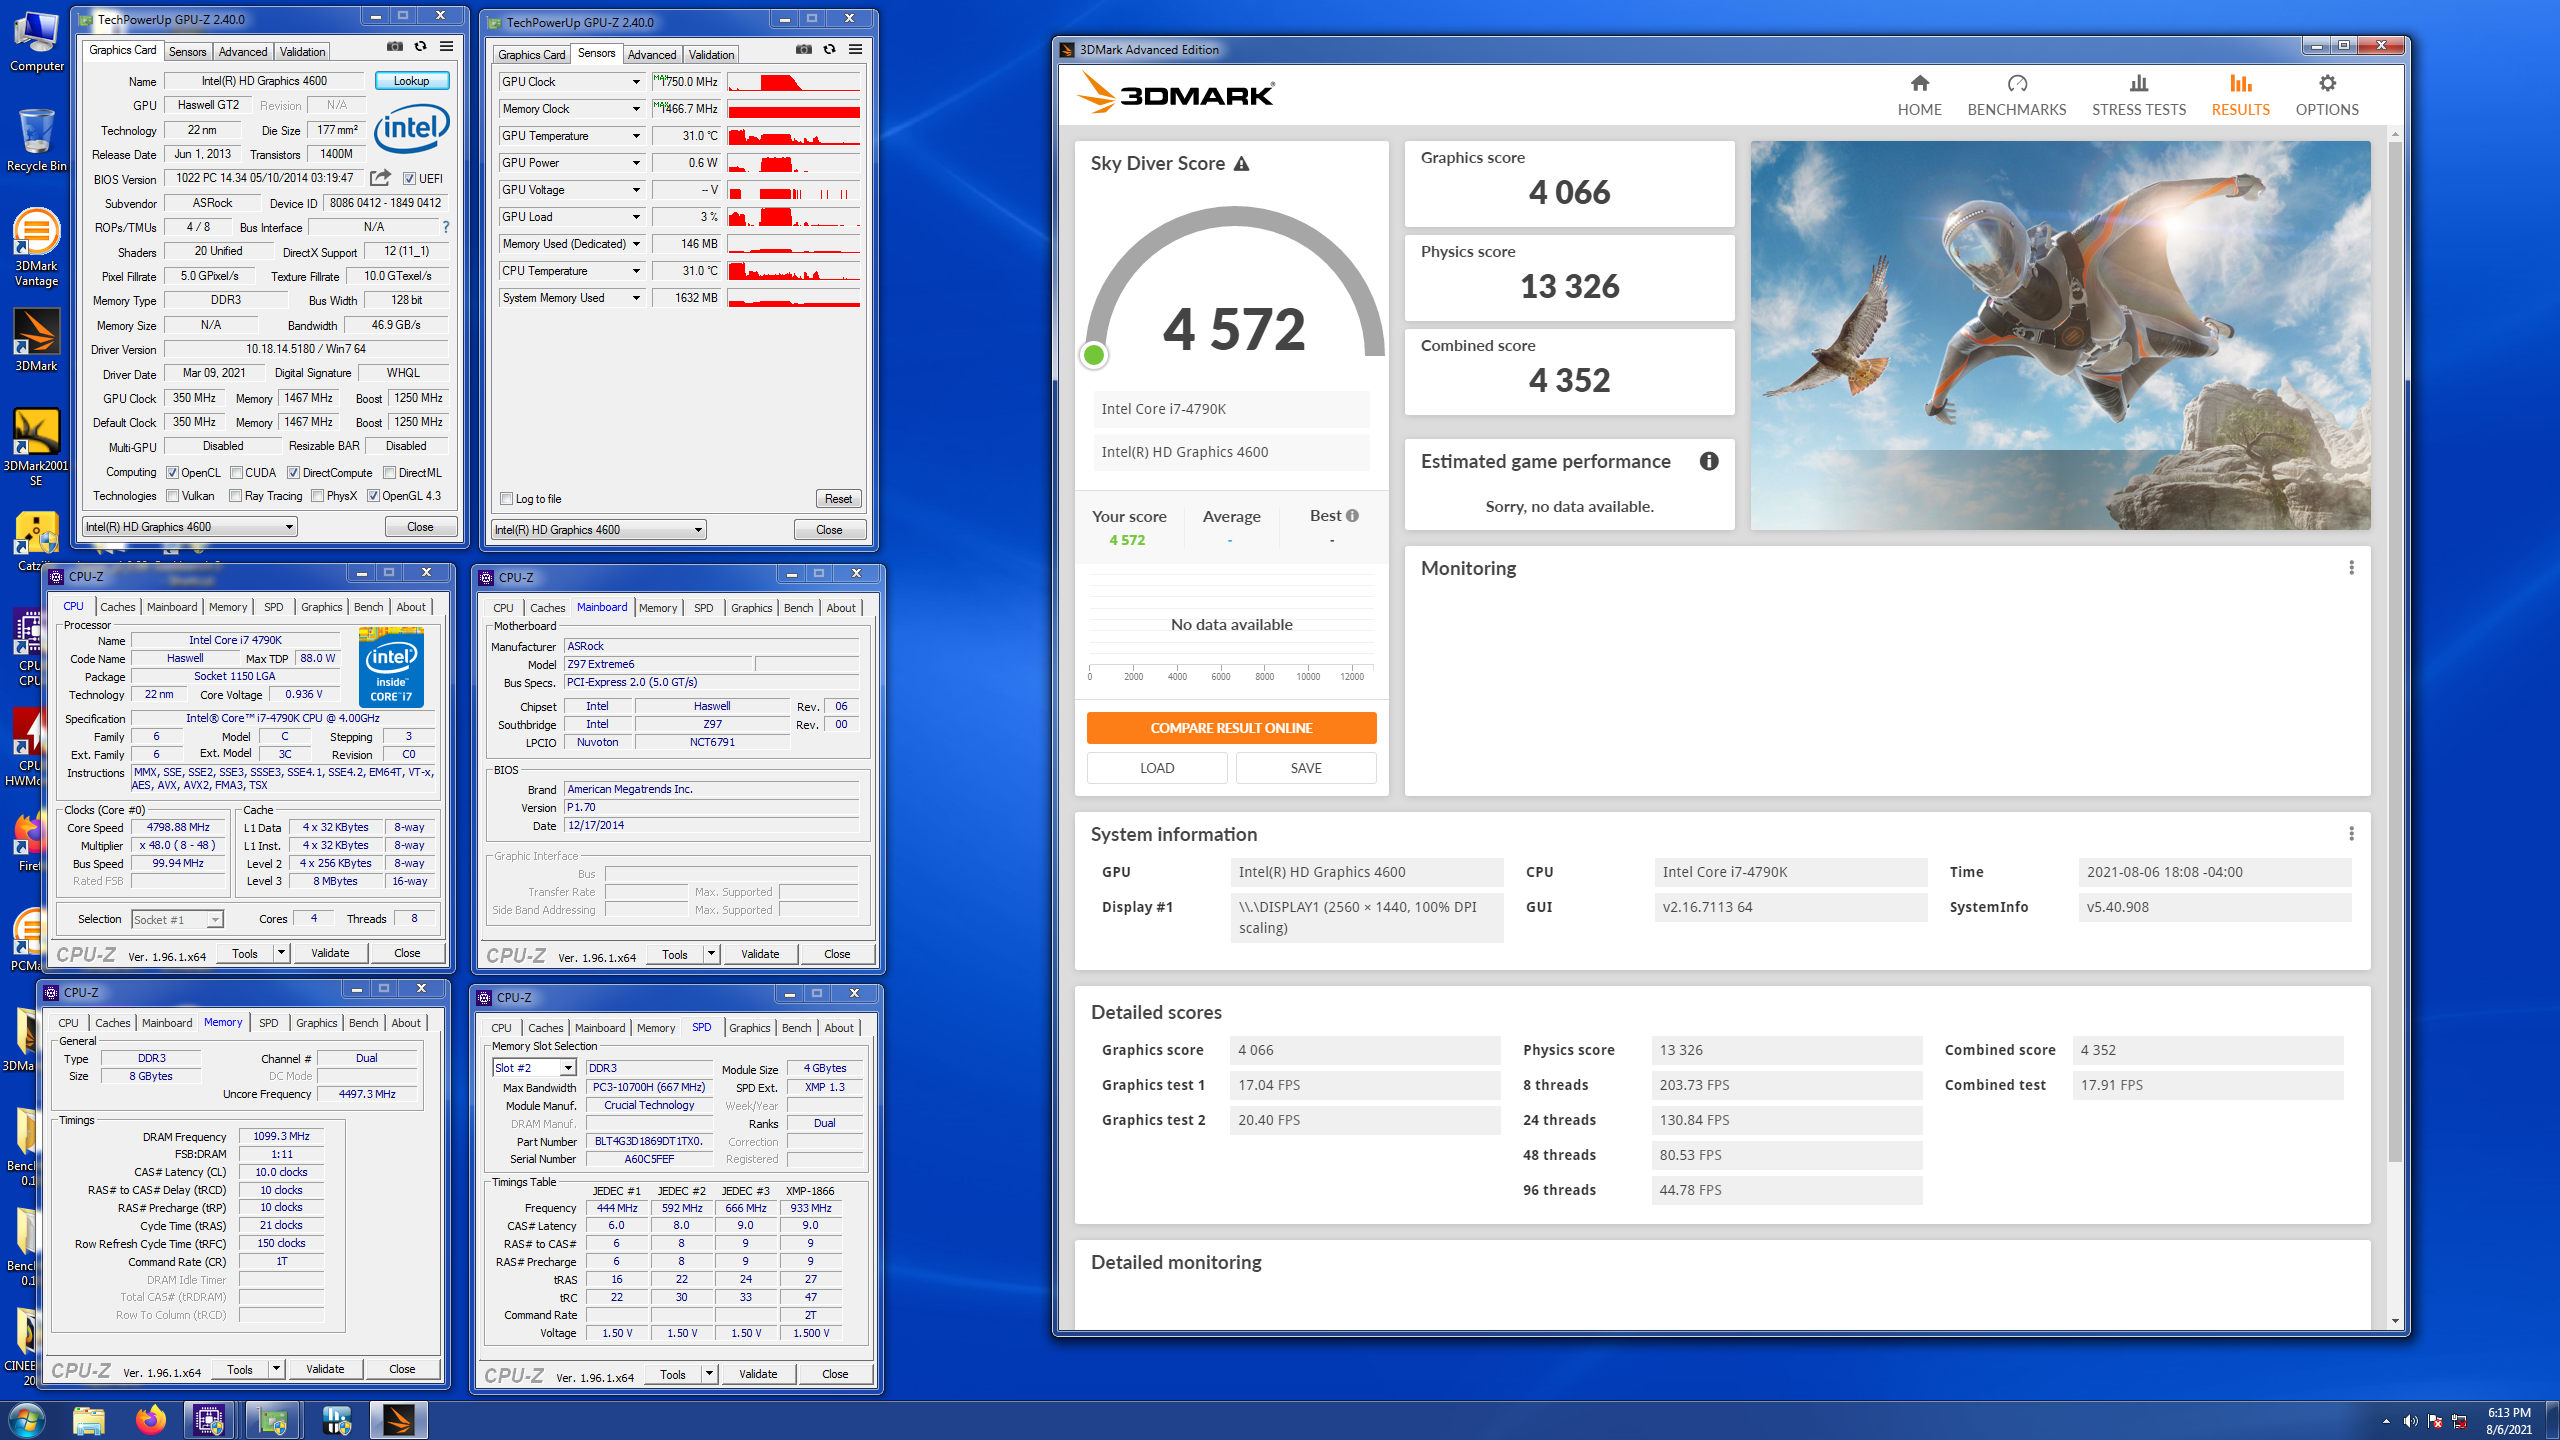This screenshot has width=2560, height=1440.
Task: Open Recycle Bin desktop icon
Action: [36, 141]
